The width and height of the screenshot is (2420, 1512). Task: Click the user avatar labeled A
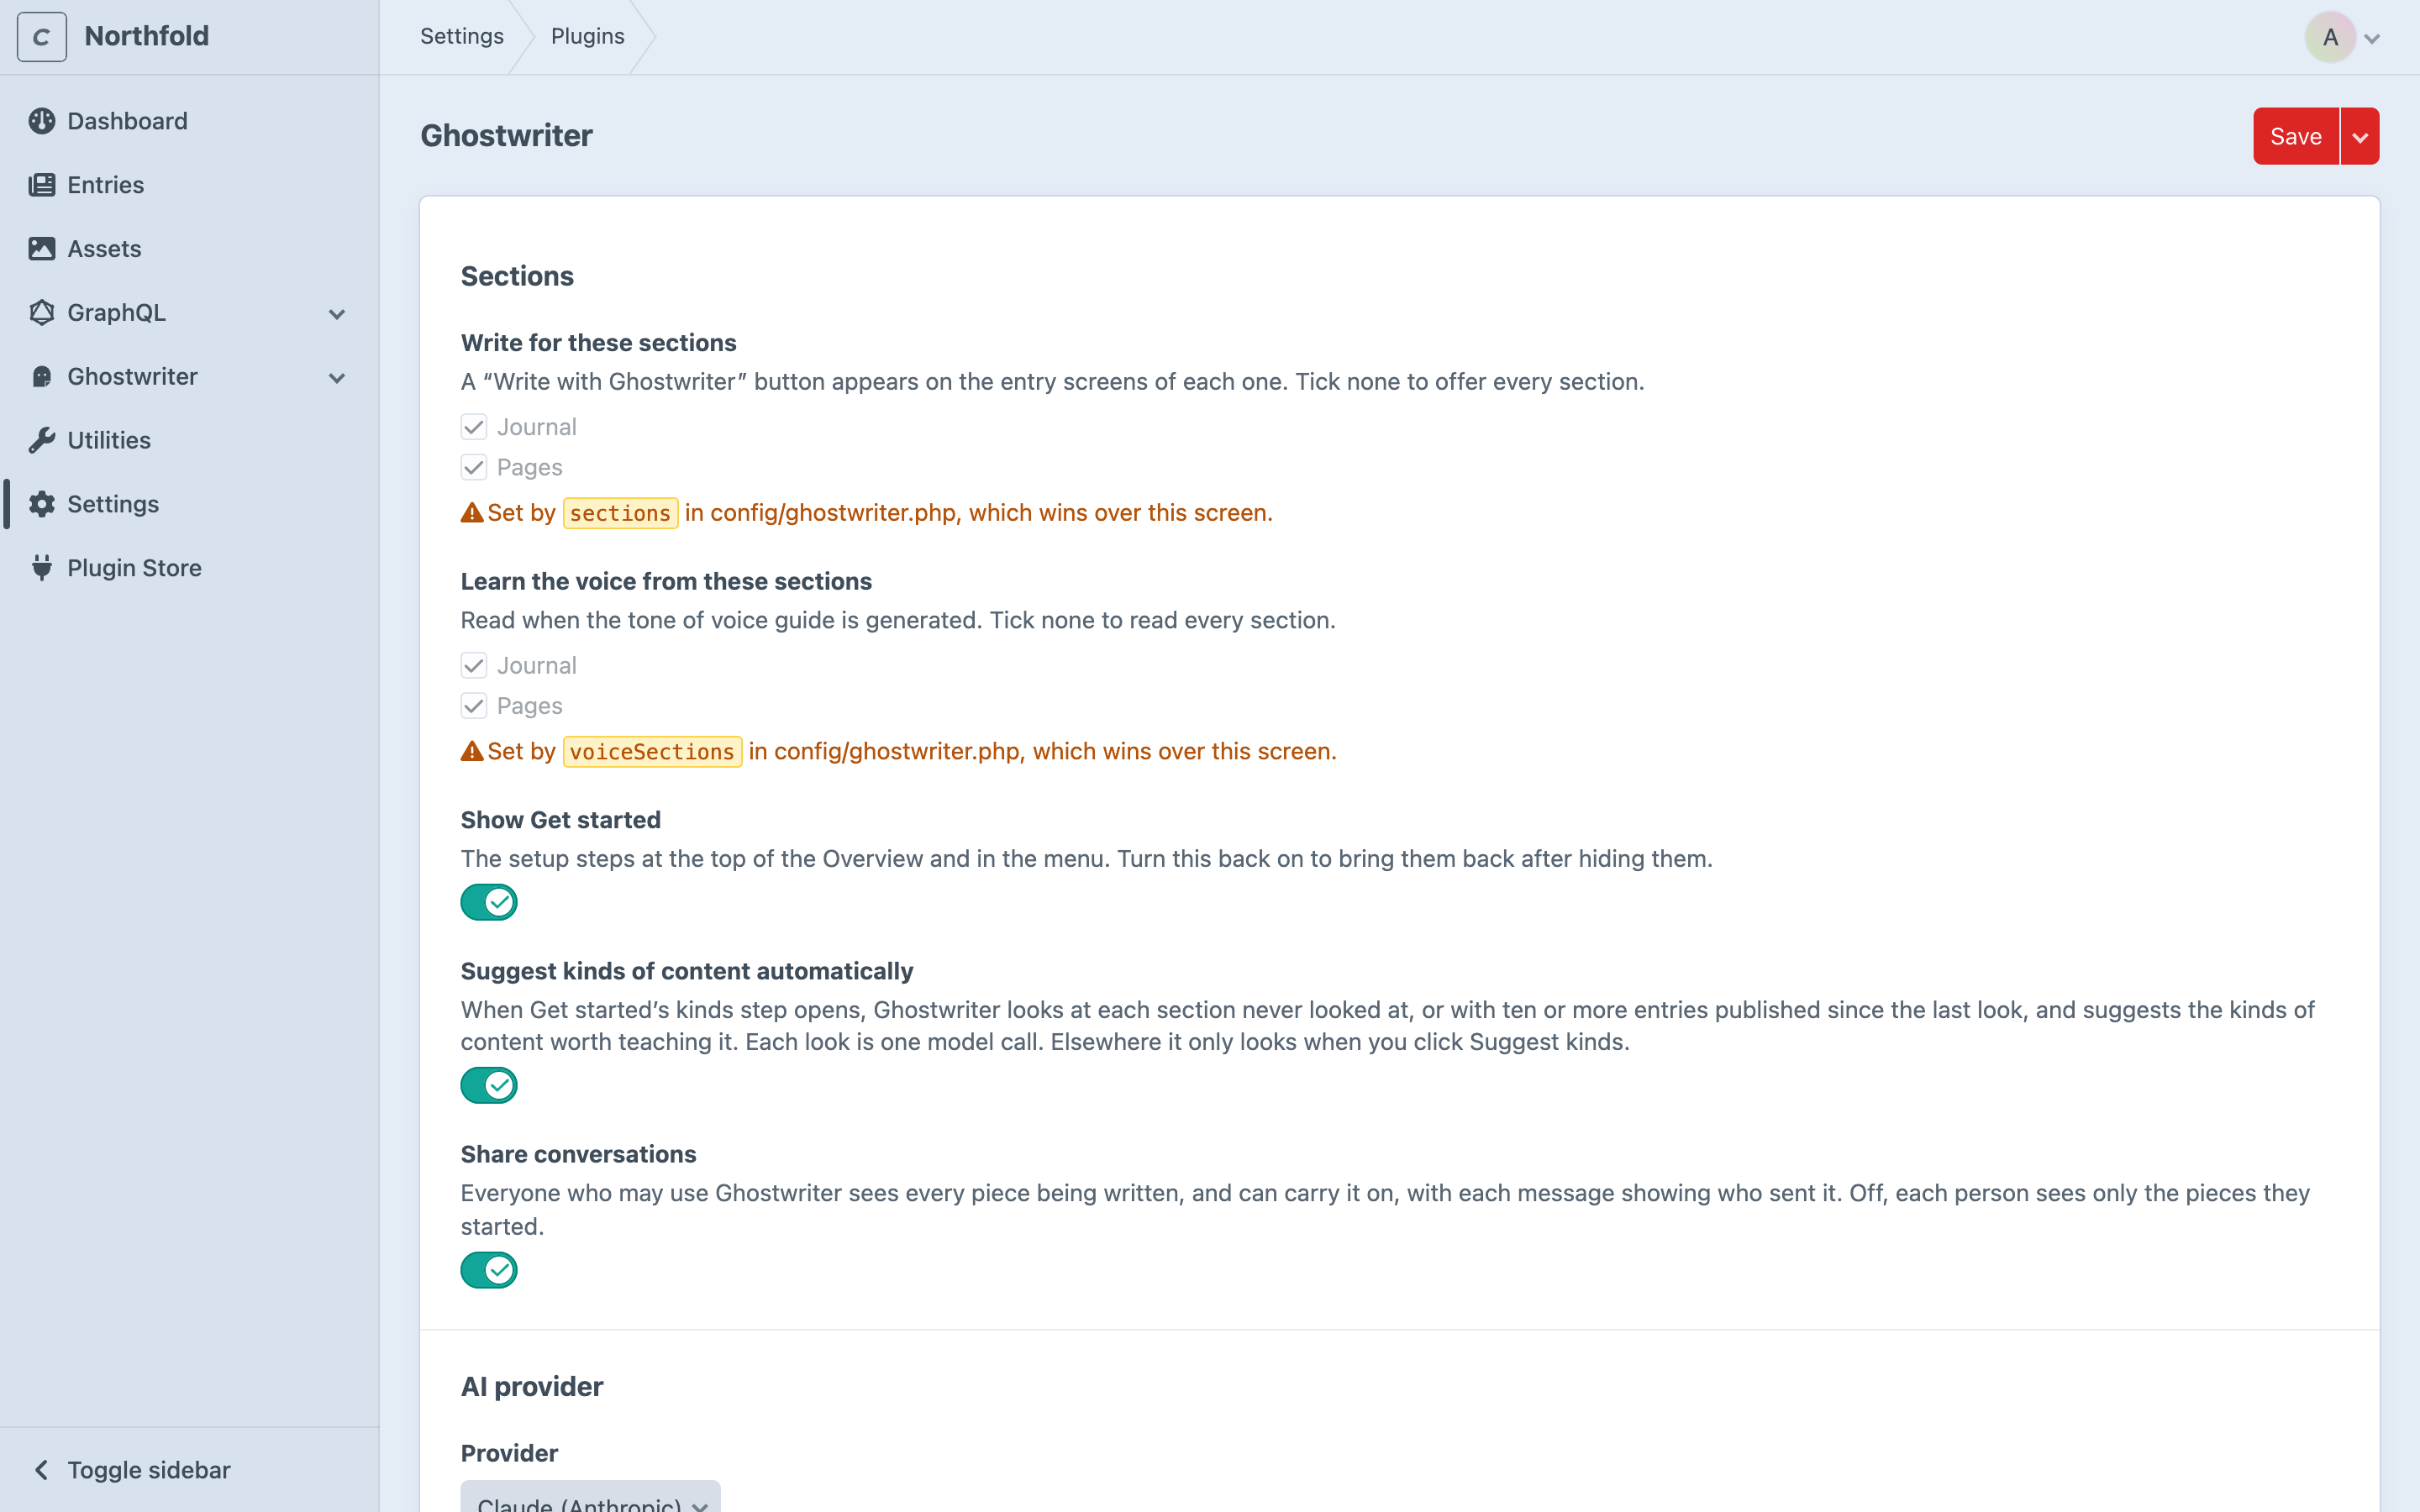(2331, 37)
